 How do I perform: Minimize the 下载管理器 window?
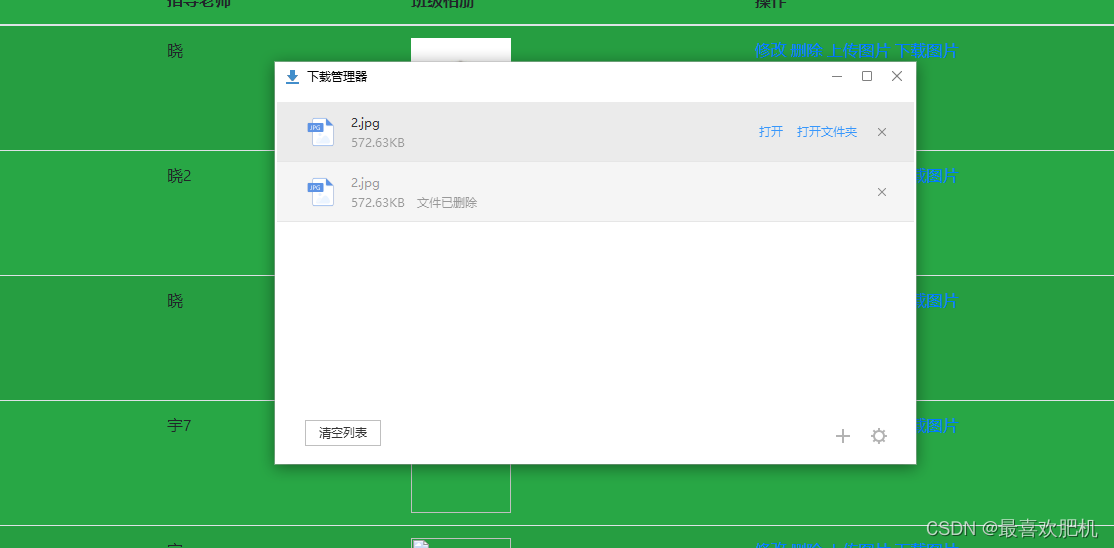(837, 76)
